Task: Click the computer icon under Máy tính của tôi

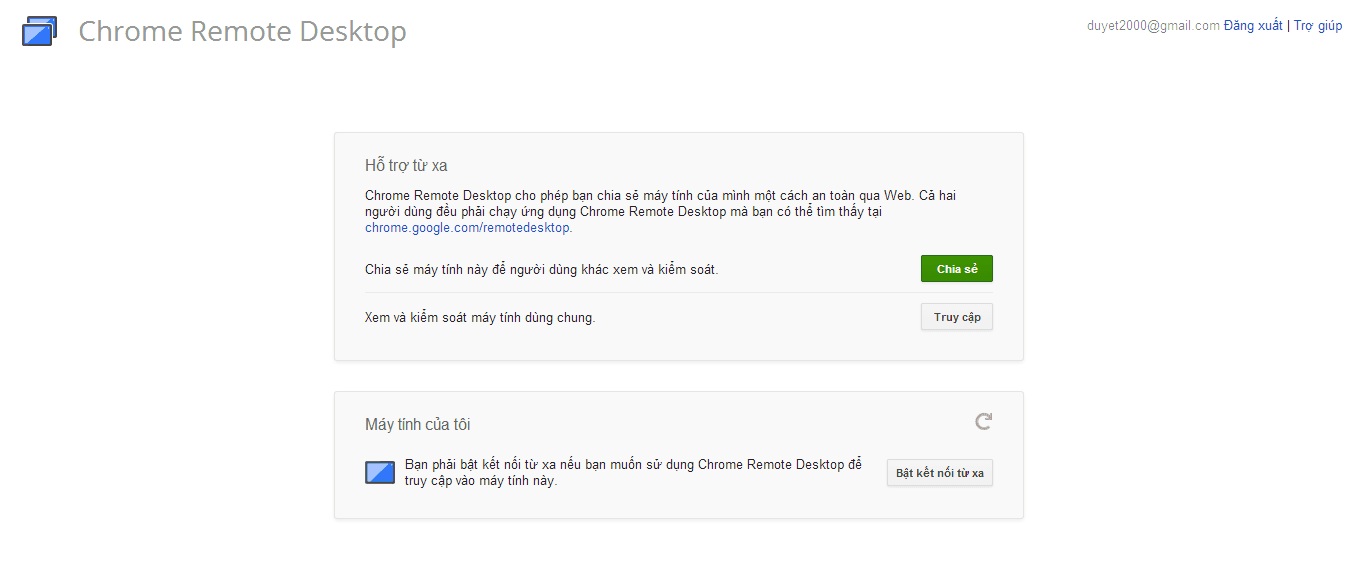Action: tap(380, 472)
